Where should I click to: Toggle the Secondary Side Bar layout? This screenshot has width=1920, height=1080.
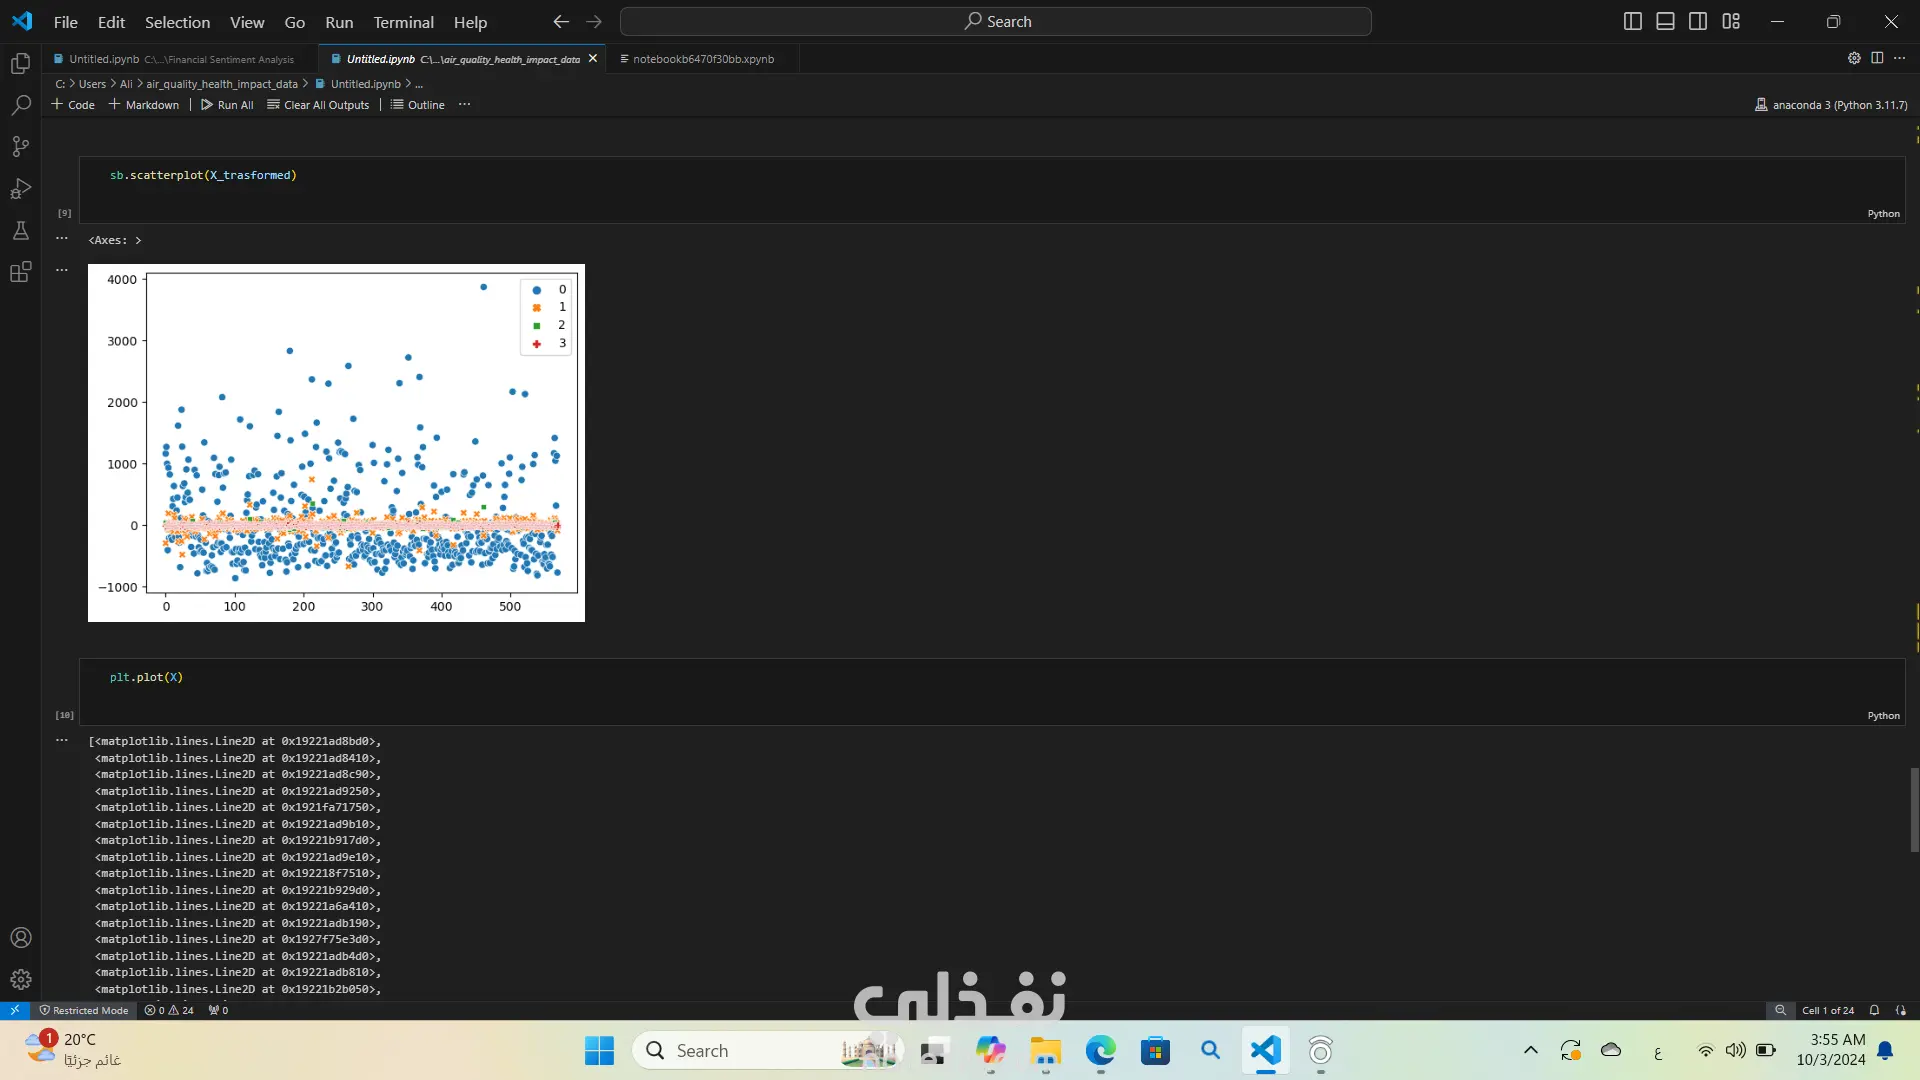point(1698,21)
